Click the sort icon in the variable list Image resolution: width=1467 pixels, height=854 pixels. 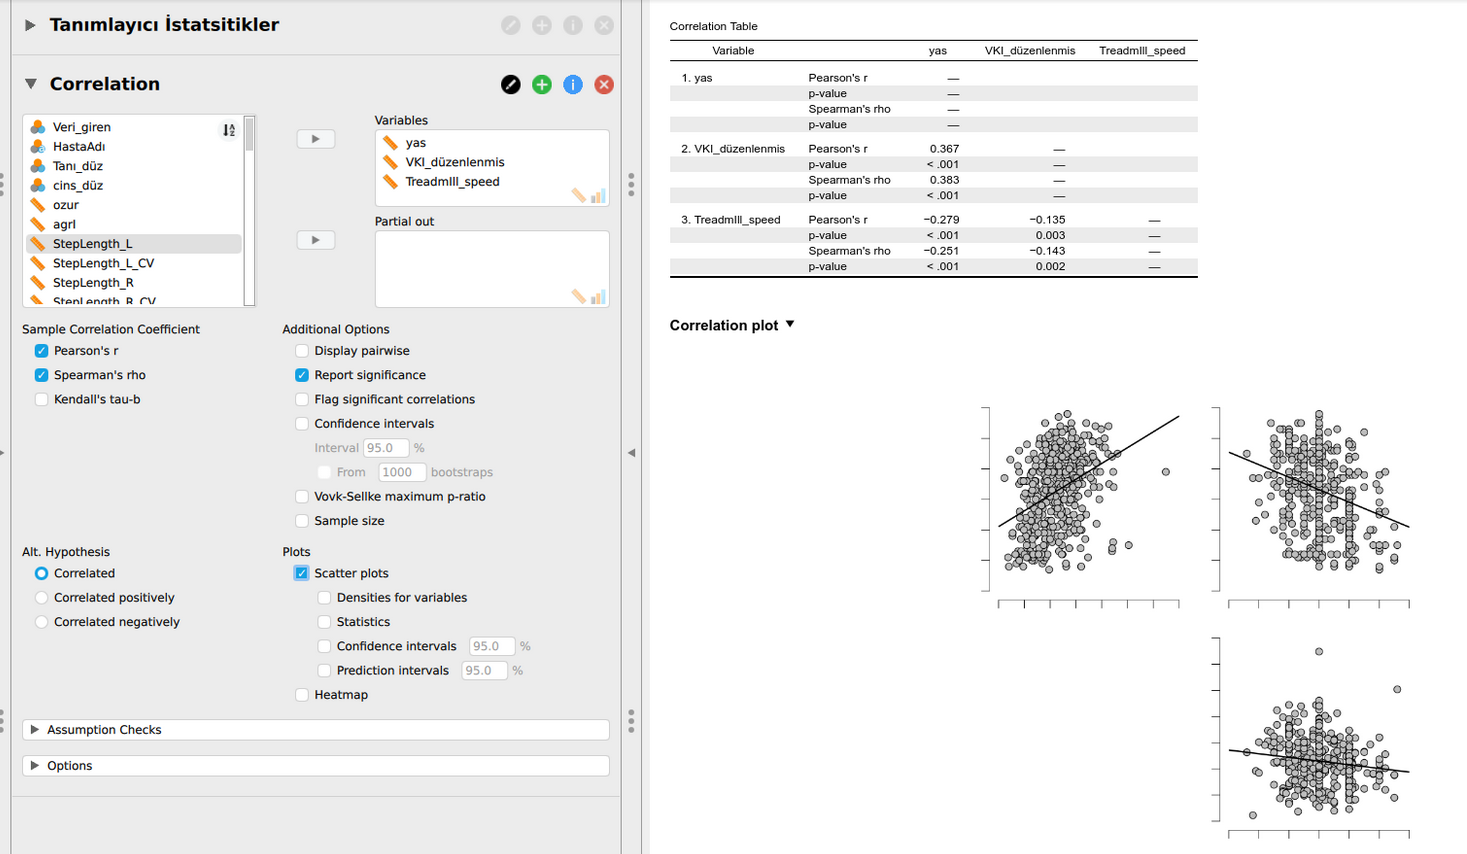point(229,128)
